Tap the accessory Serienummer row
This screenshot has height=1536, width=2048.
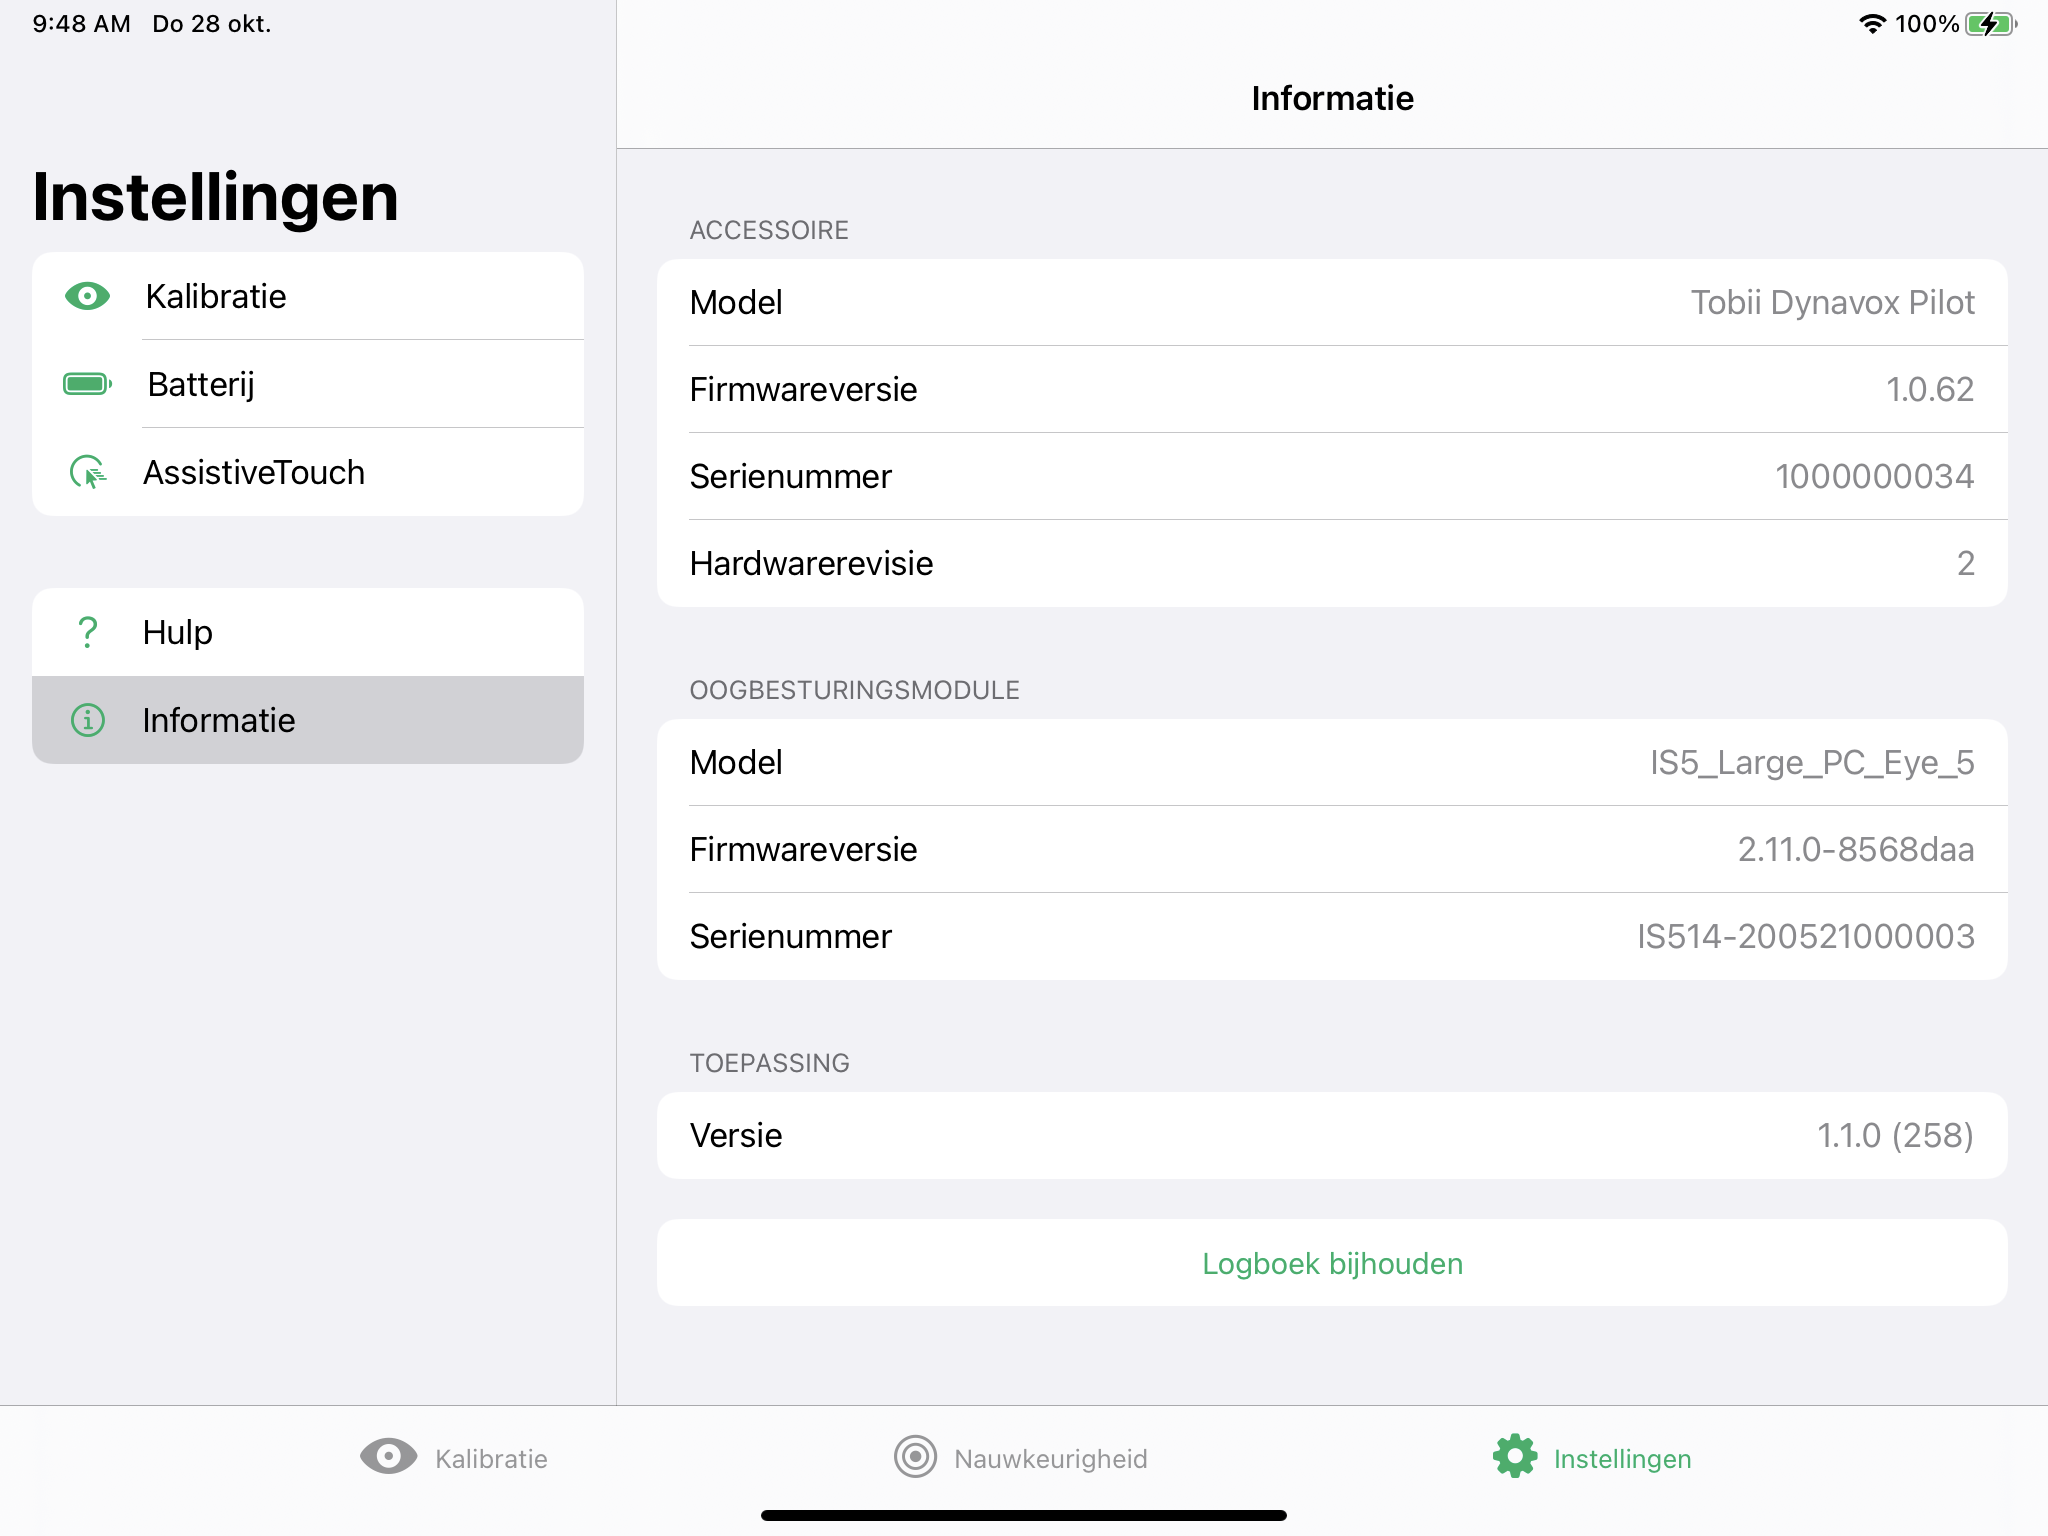tap(1332, 476)
